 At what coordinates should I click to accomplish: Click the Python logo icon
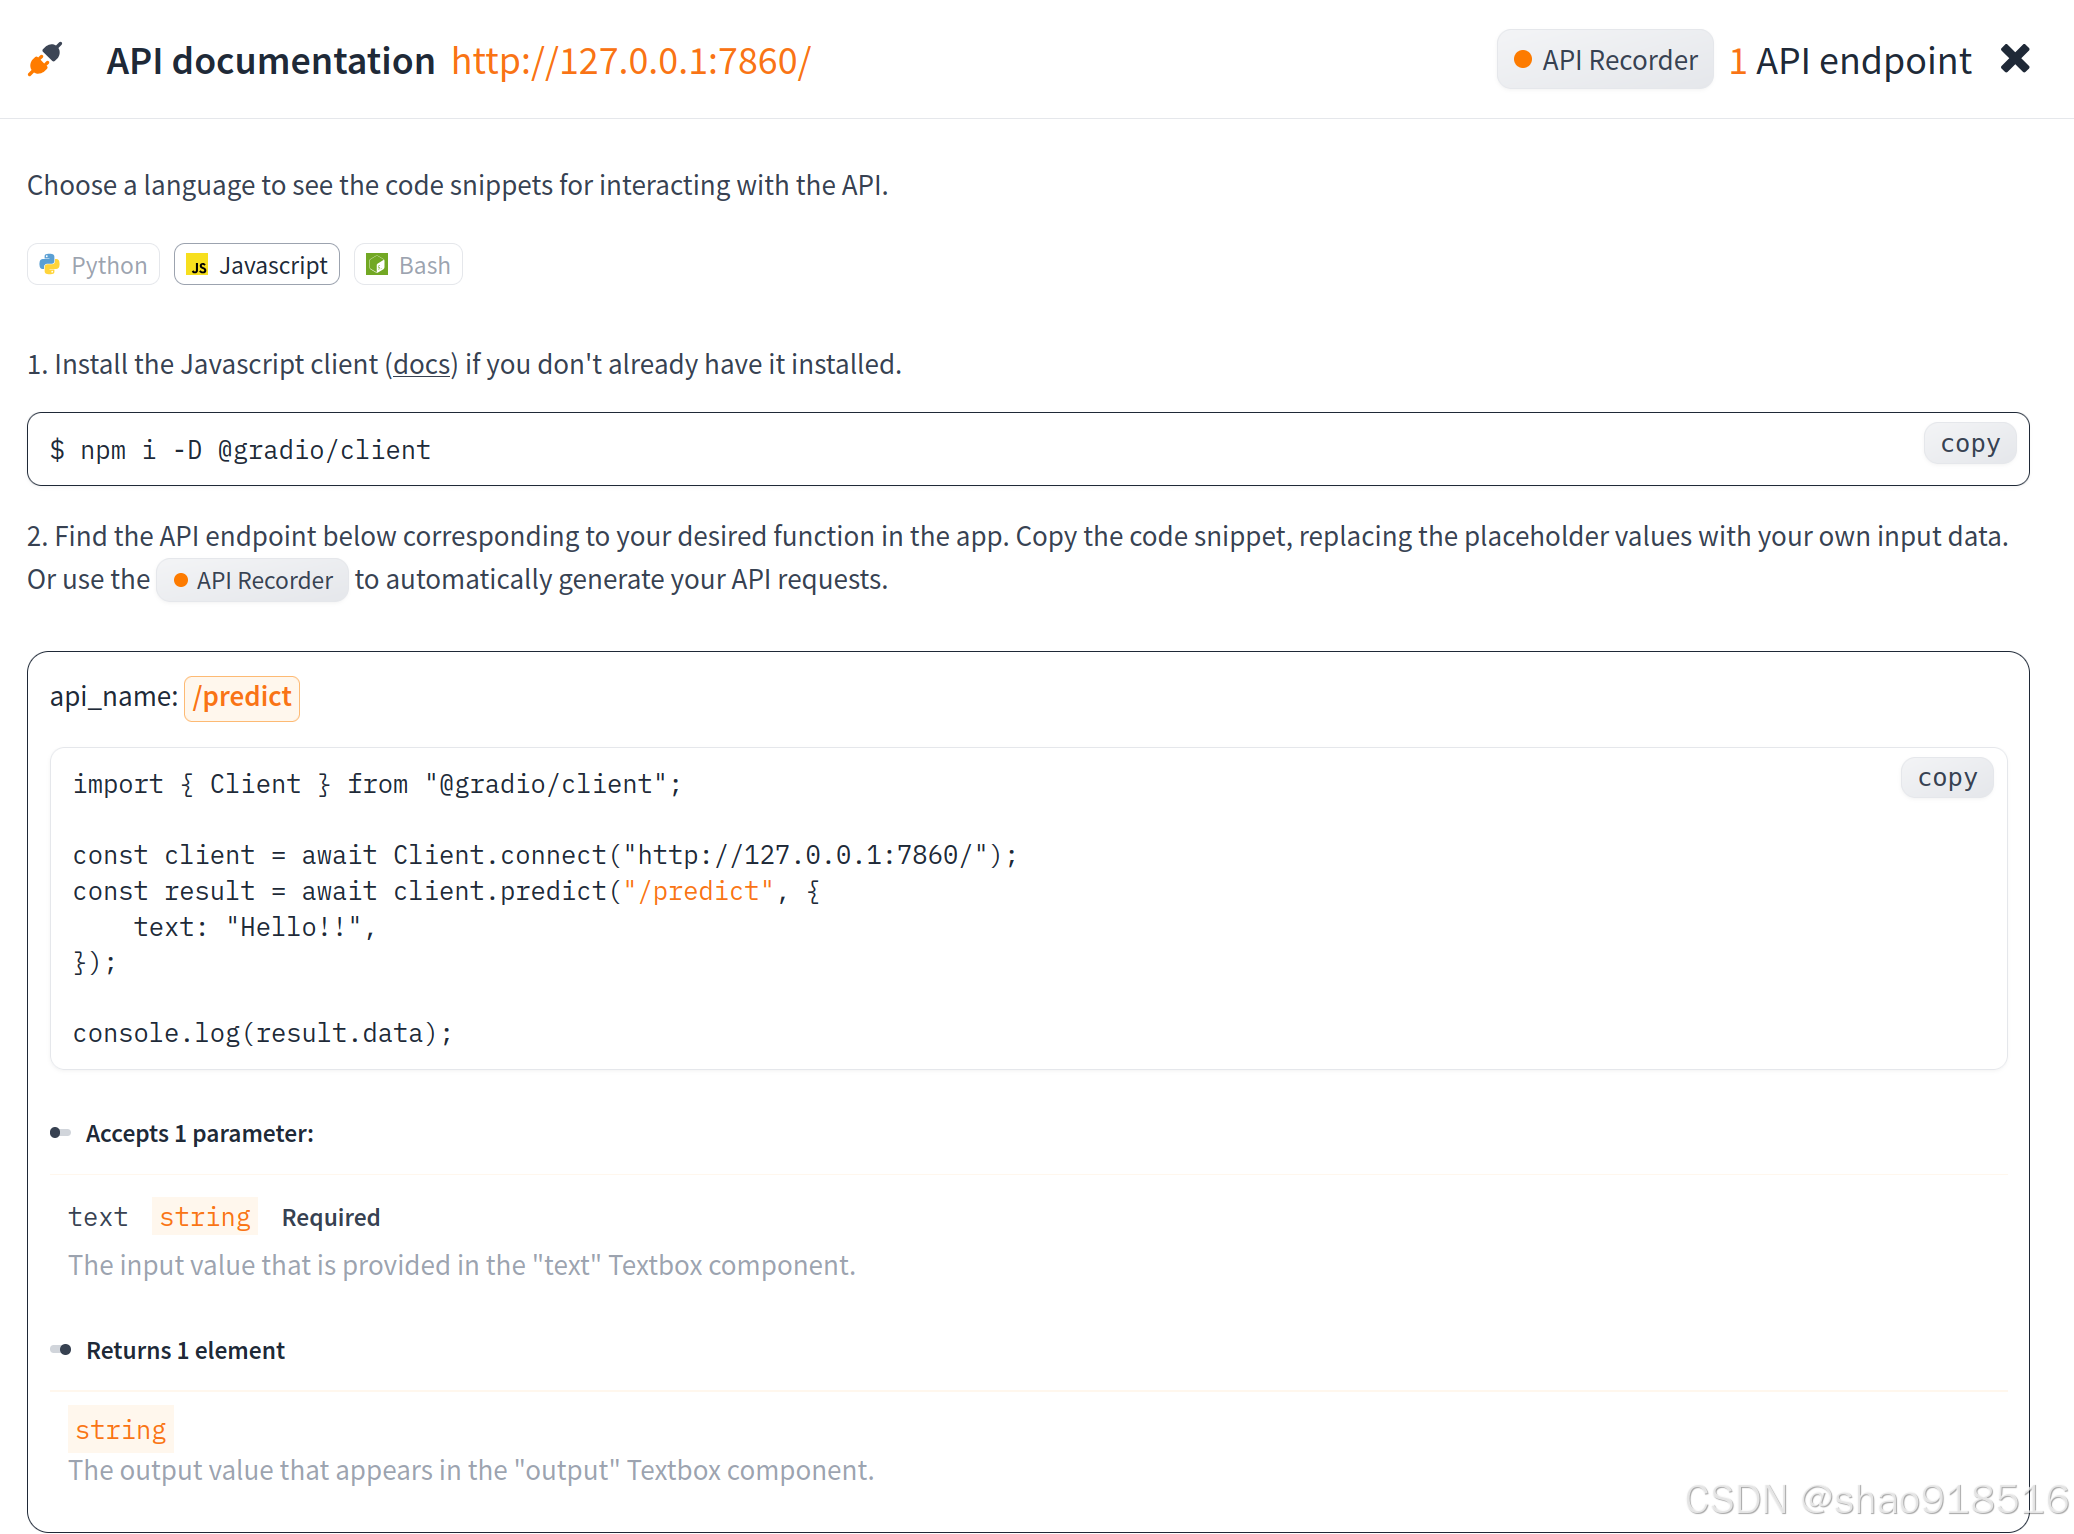[49, 264]
